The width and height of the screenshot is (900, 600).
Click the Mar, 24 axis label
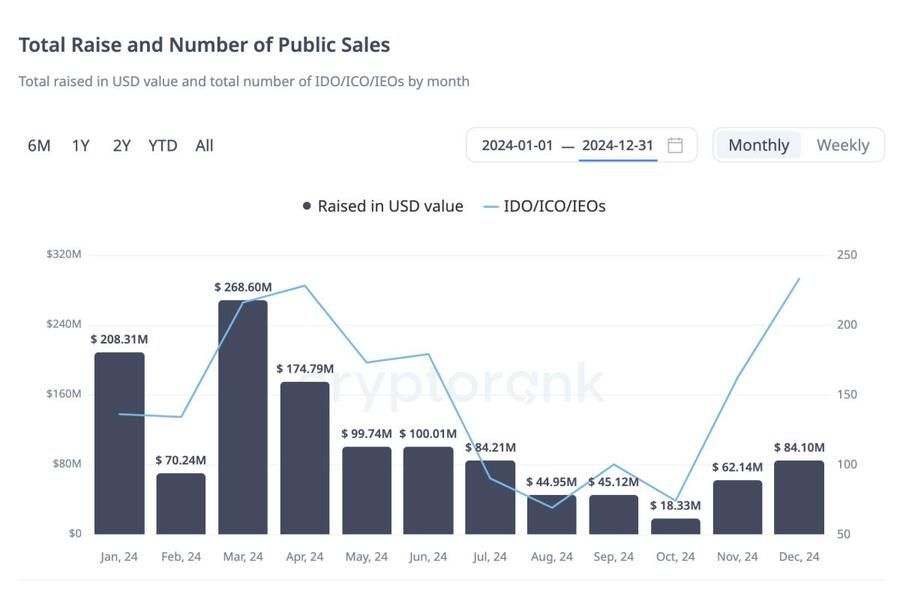[243, 556]
